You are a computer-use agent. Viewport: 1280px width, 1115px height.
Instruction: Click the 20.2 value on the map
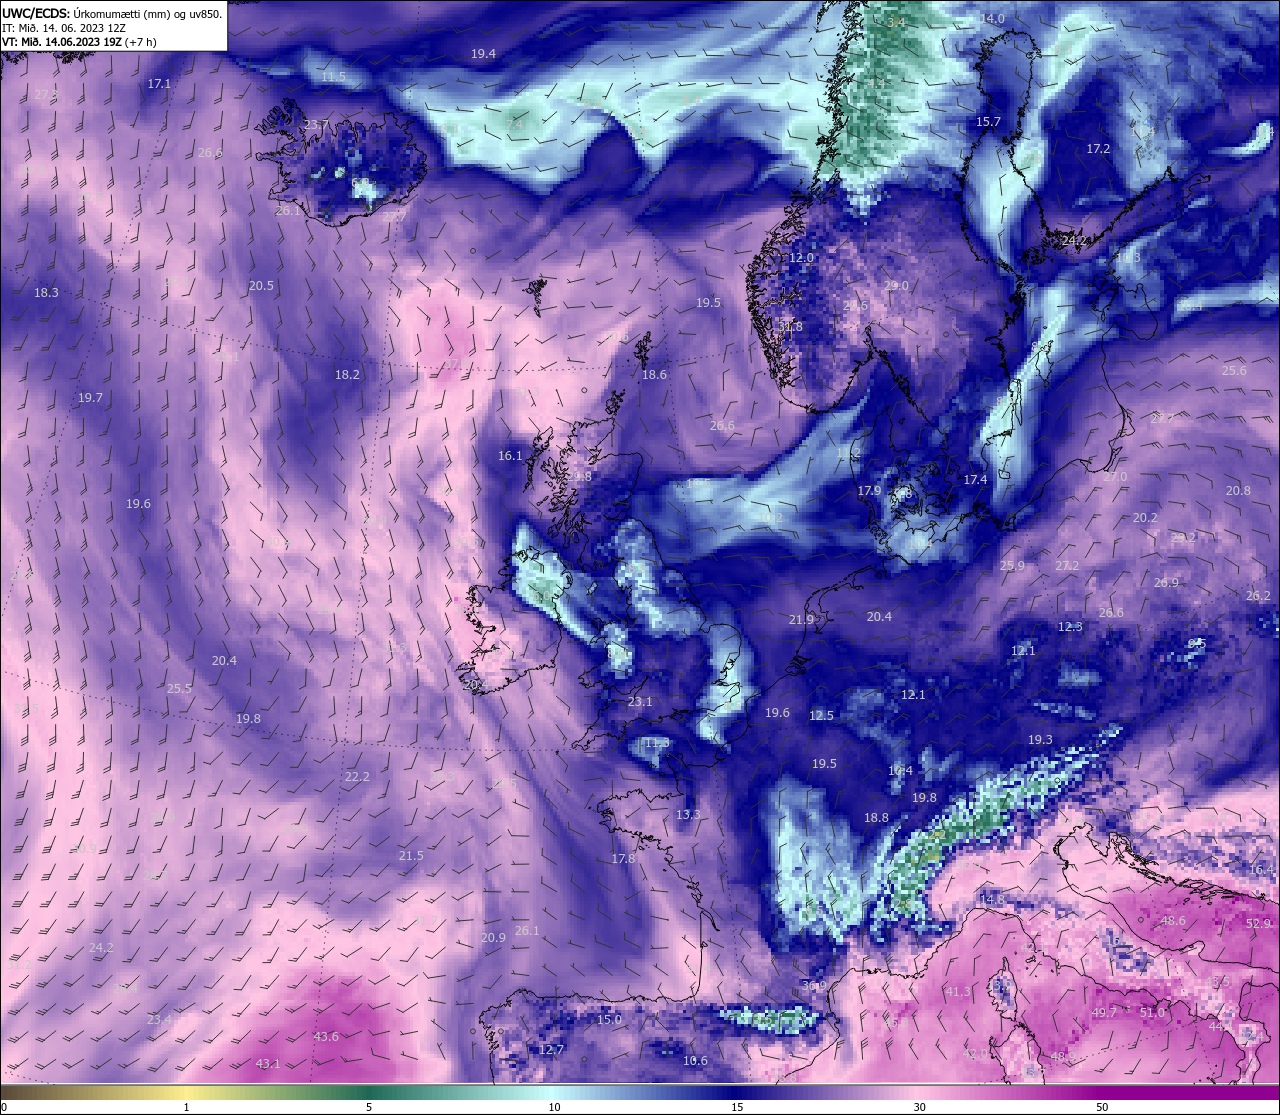pos(1145,518)
